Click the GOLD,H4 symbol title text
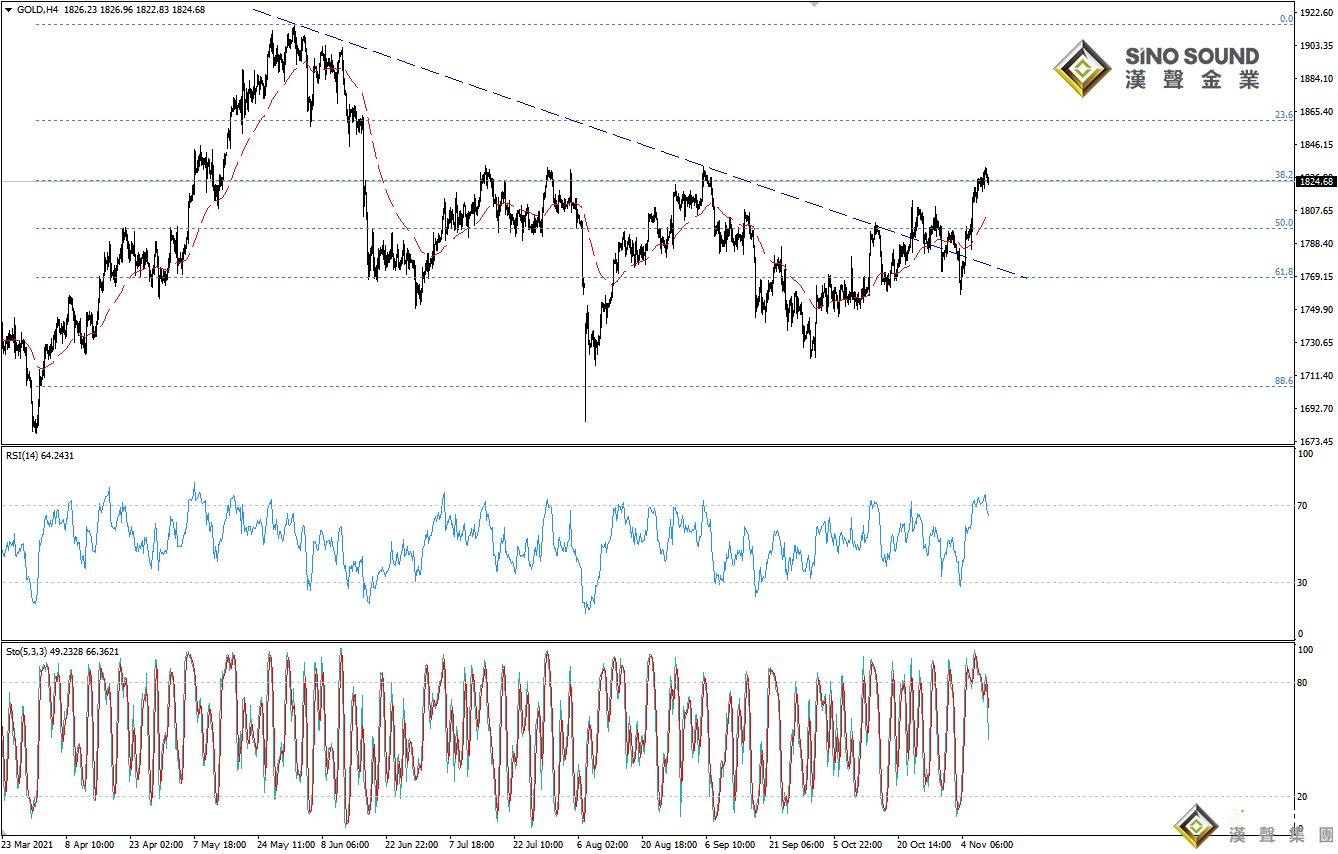This screenshot has width=1338, height=854. 37,9
